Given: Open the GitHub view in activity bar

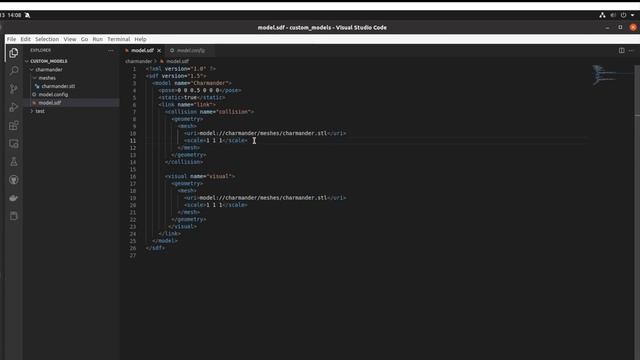Looking at the screenshot, I should (13, 180).
